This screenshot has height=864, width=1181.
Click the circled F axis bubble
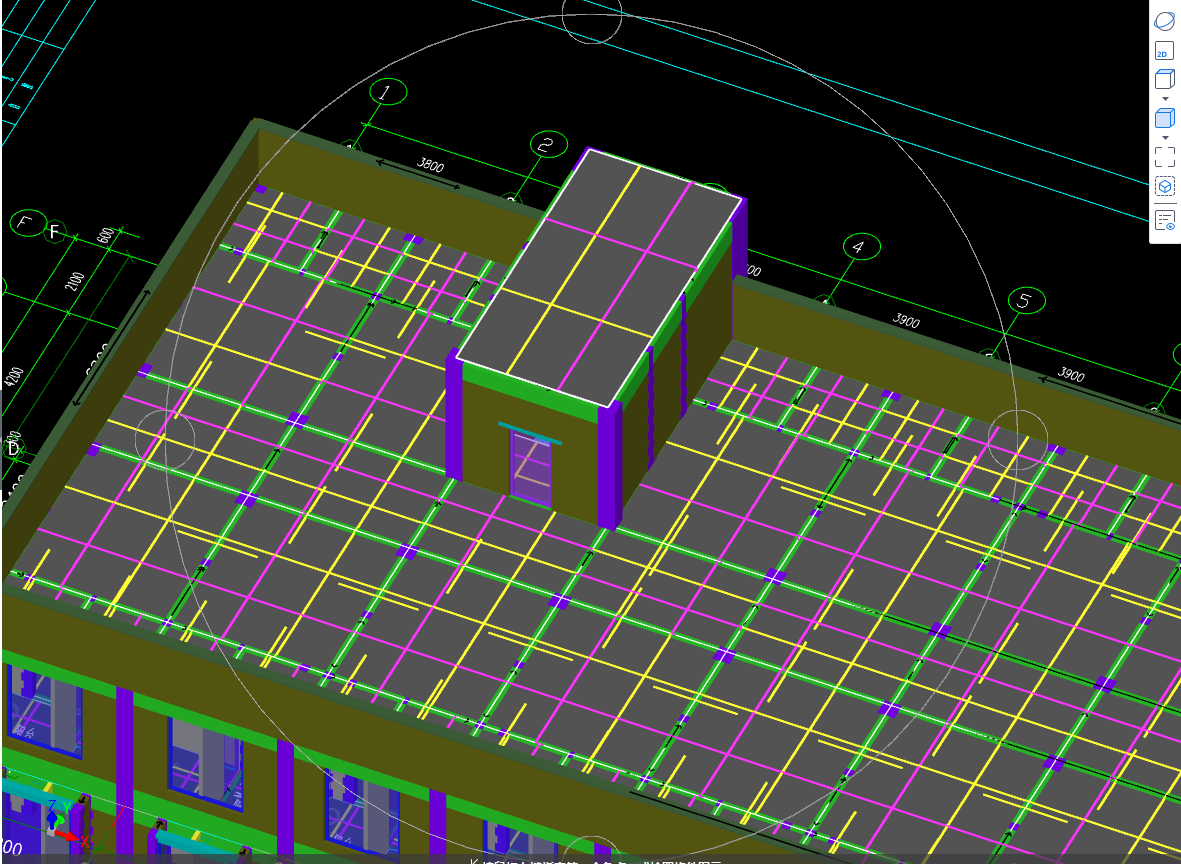pyautogui.click(x=27, y=223)
